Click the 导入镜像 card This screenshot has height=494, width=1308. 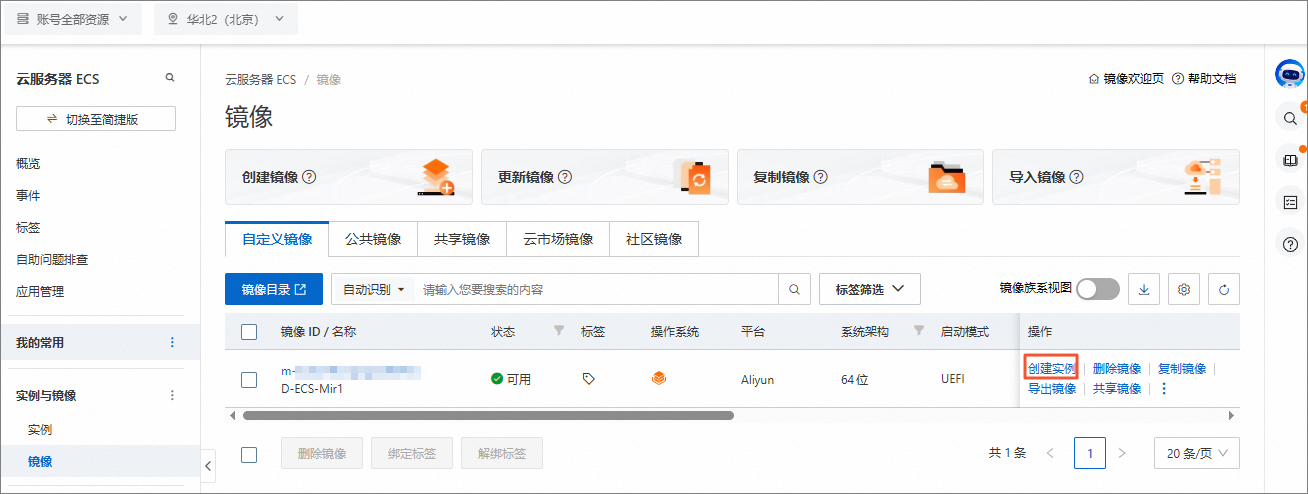tap(1116, 177)
